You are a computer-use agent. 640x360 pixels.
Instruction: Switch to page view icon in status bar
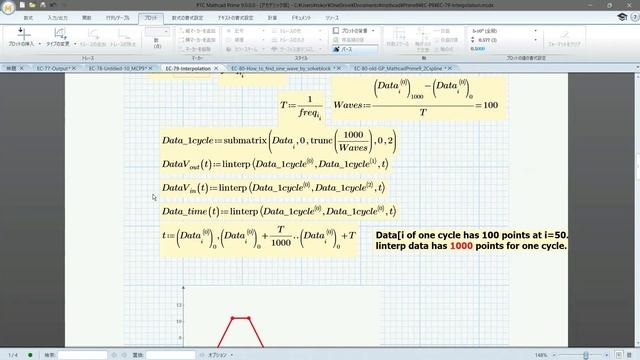pos(619,355)
